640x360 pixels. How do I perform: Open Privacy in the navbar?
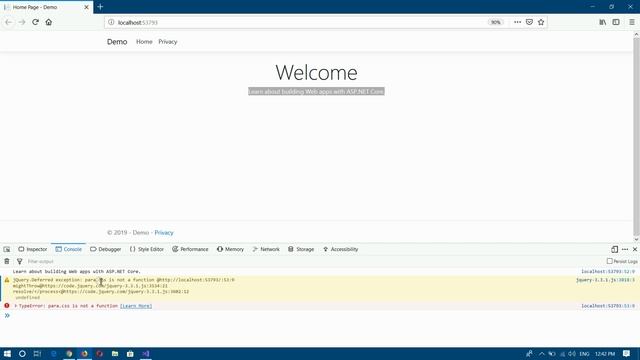pyautogui.click(x=168, y=42)
